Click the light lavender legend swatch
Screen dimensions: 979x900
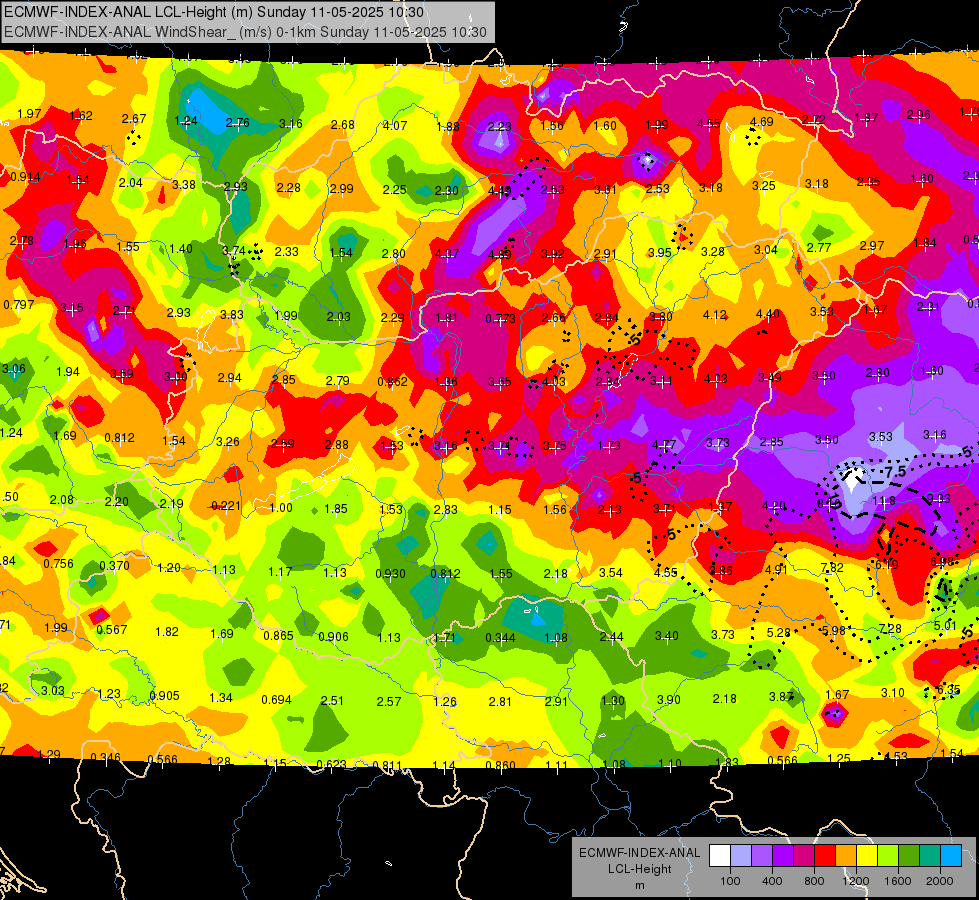pos(741,856)
